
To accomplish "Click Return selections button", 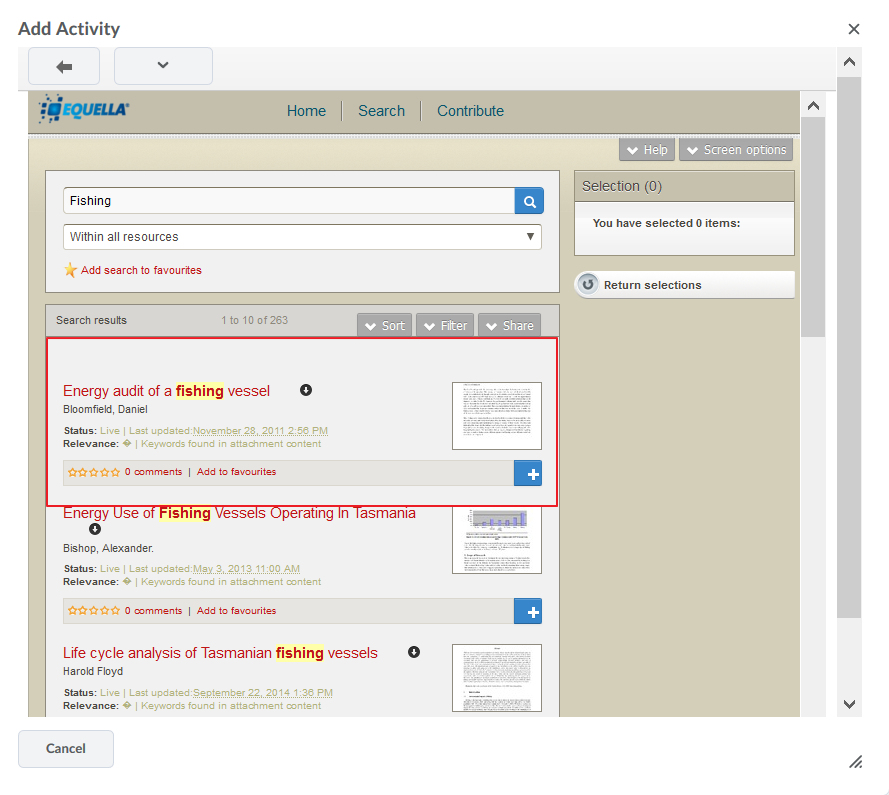I will coord(685,285).
